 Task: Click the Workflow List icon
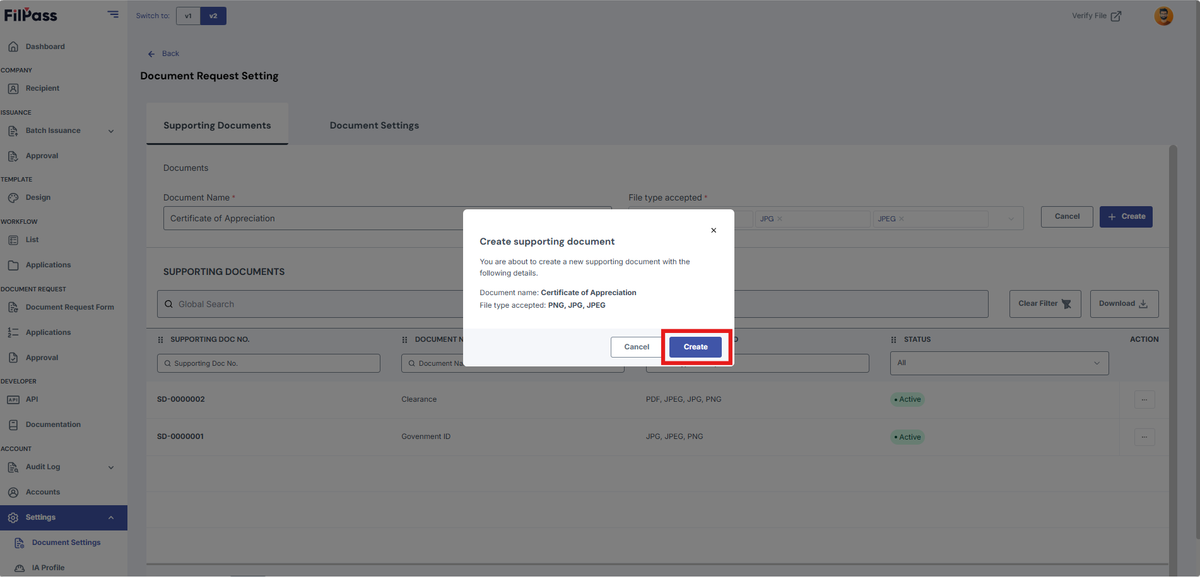[x=13, y=240]
